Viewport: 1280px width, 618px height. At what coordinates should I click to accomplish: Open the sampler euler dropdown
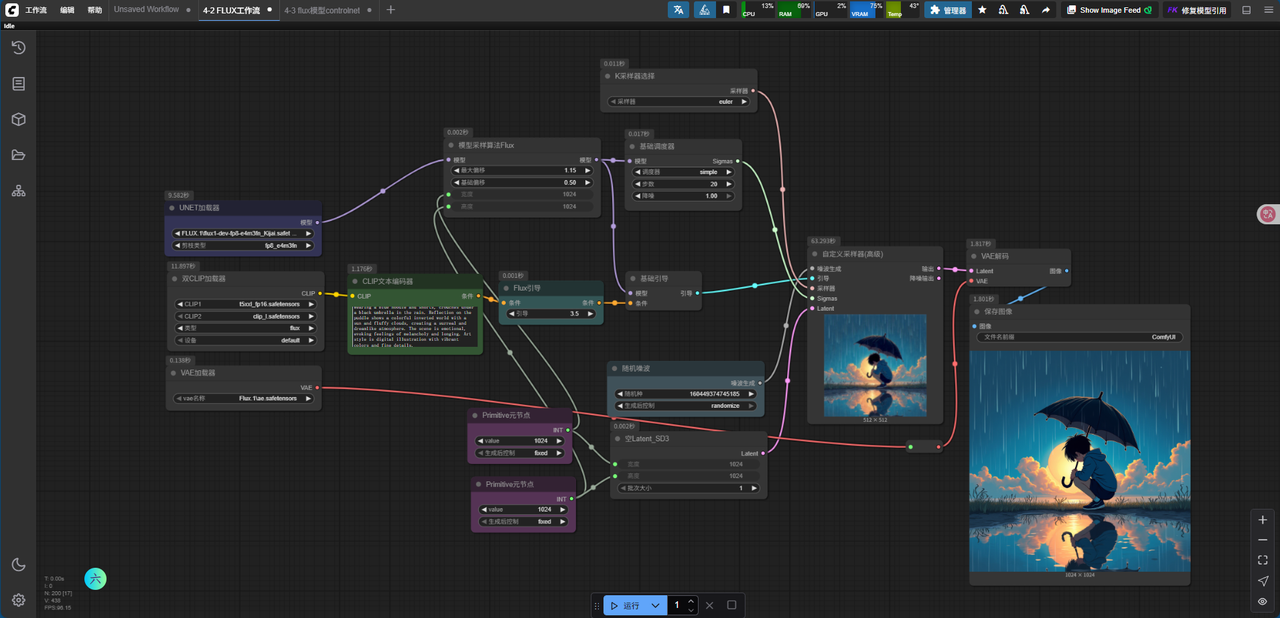click(x=680, y=102)
